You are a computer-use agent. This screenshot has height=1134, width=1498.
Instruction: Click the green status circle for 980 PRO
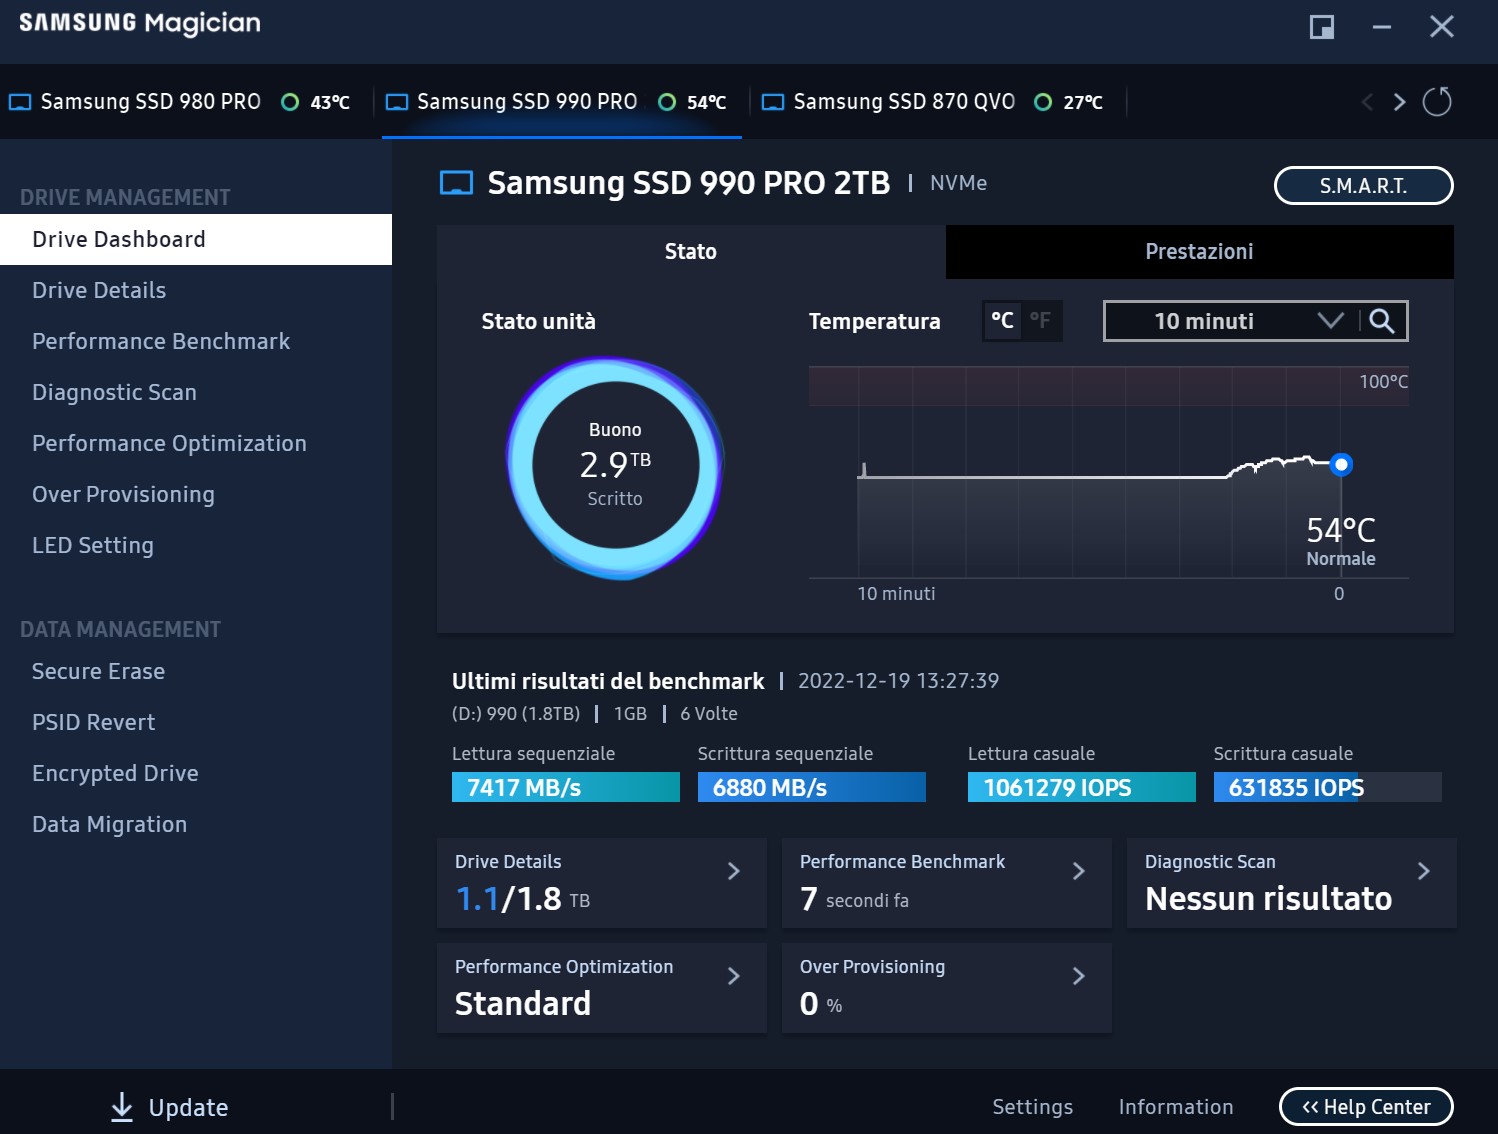coord(290,102)
